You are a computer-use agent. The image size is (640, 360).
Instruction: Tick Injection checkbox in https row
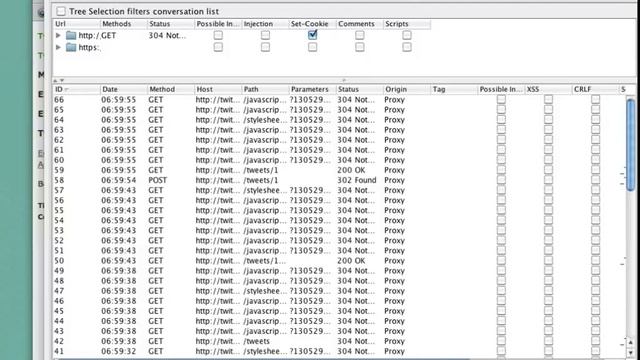pos(265,47)
